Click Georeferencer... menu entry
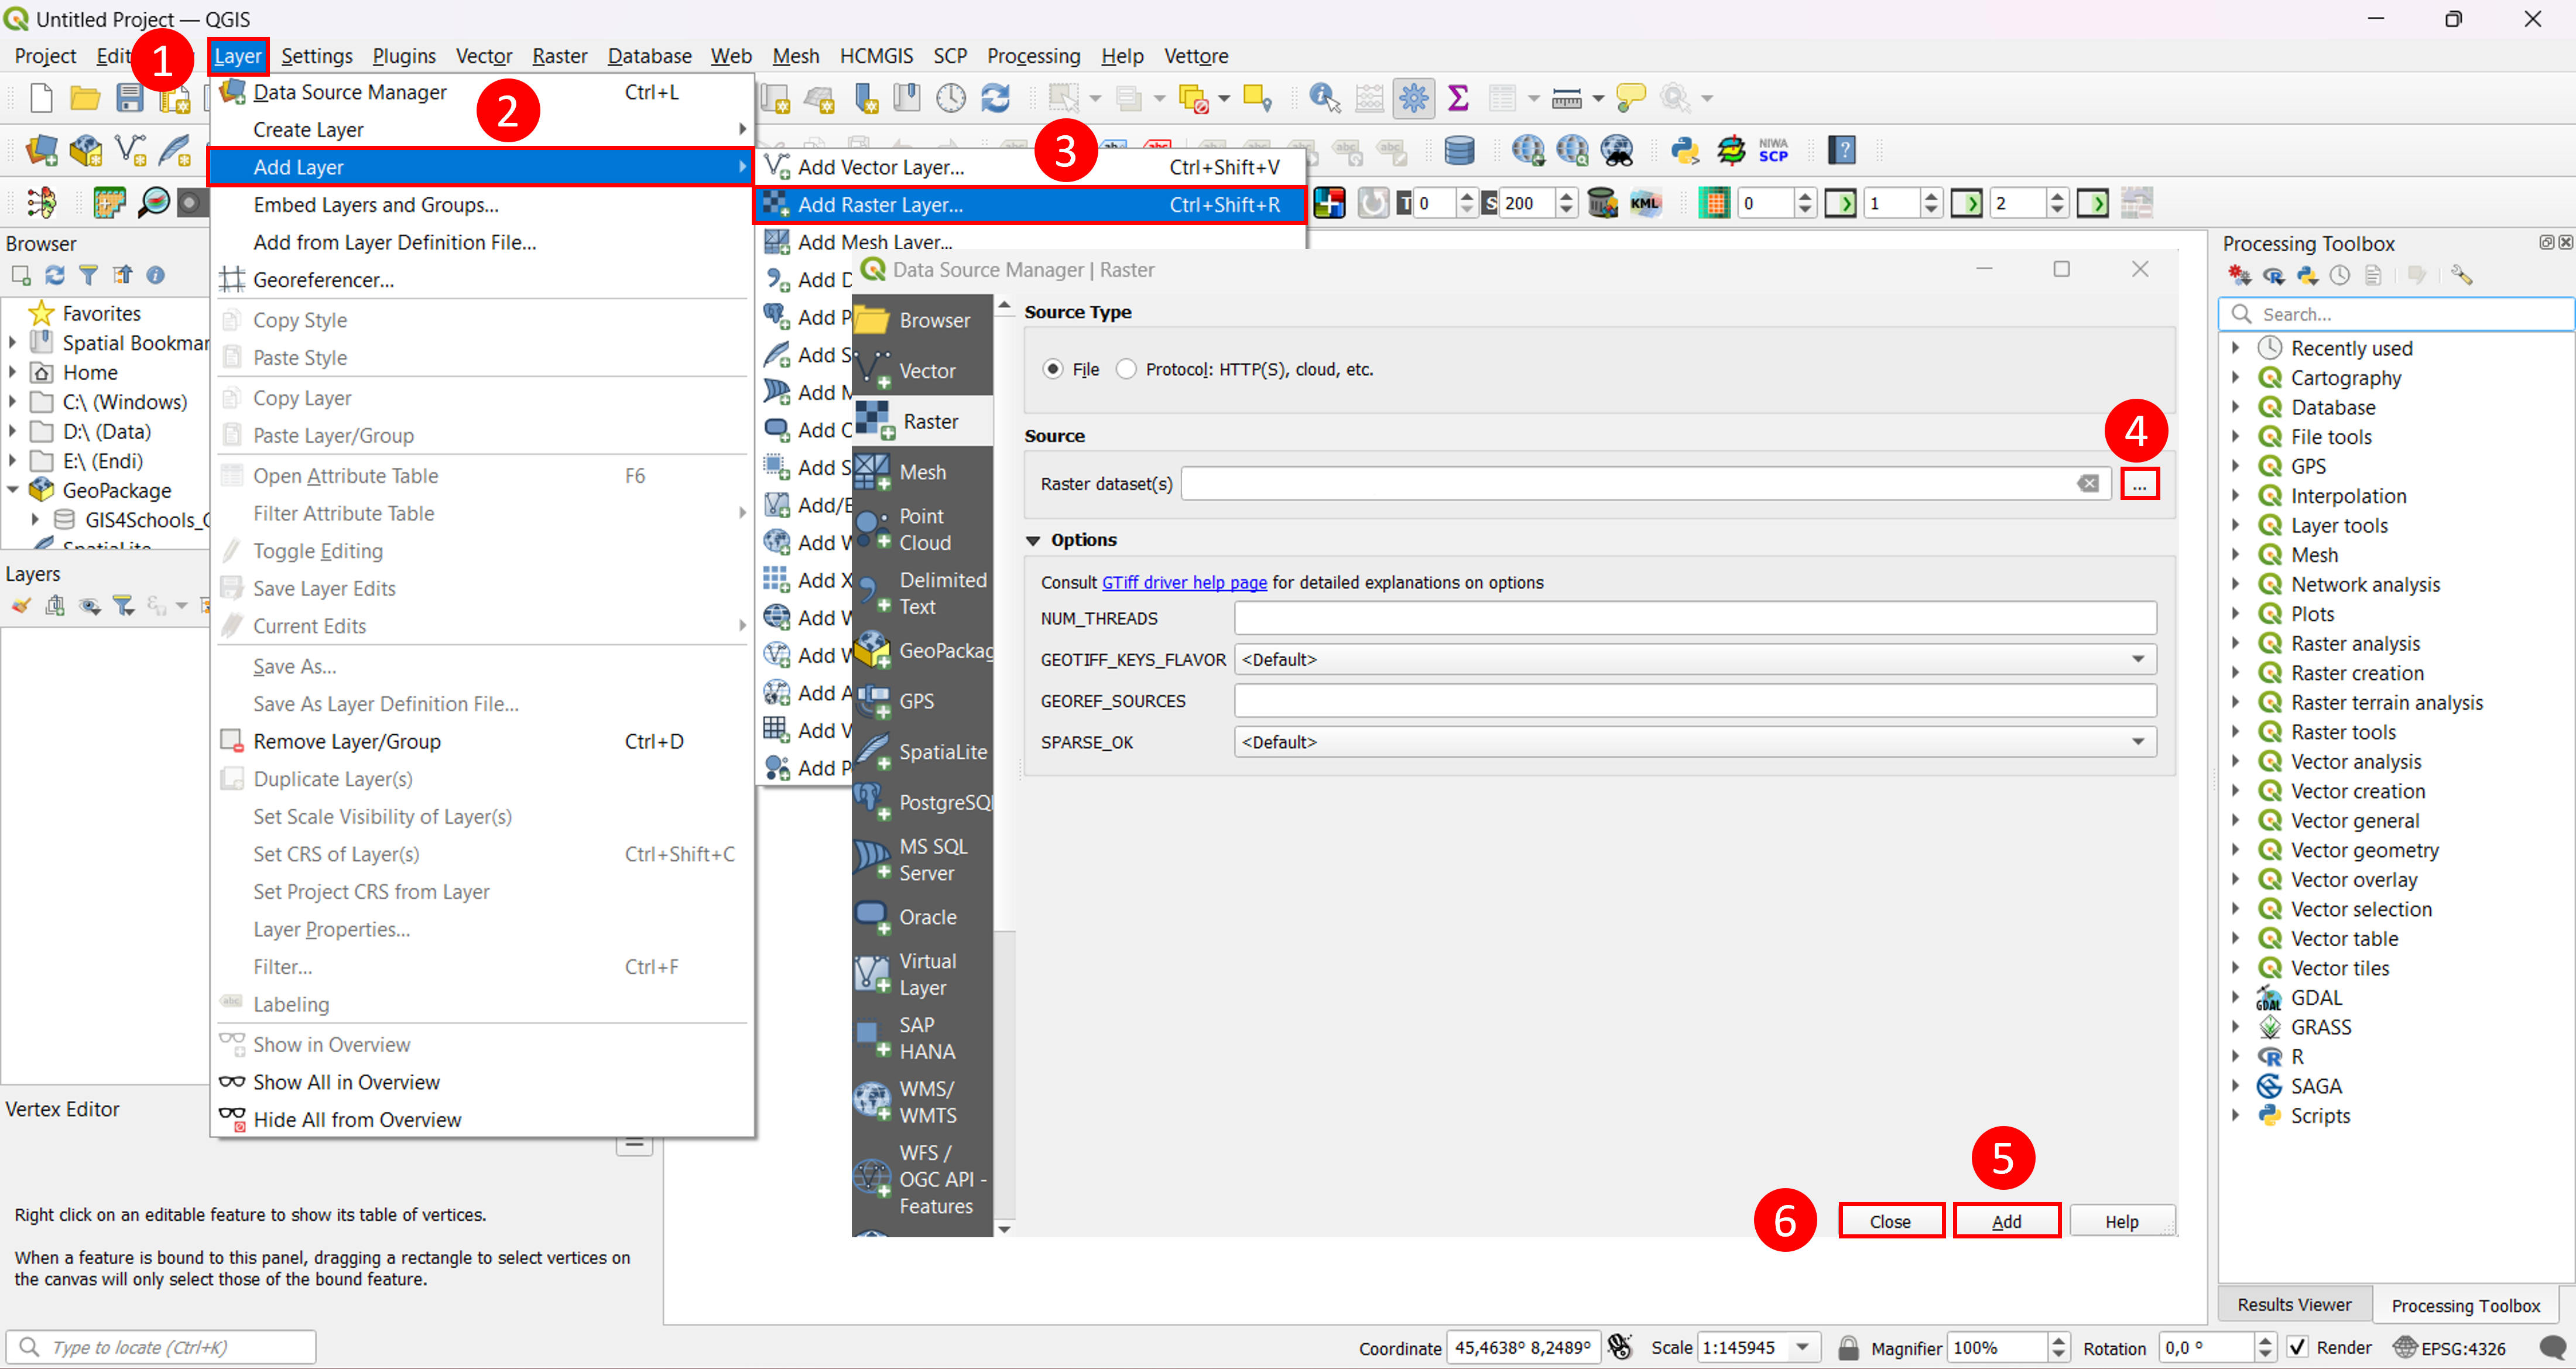 tap(481, 280)
